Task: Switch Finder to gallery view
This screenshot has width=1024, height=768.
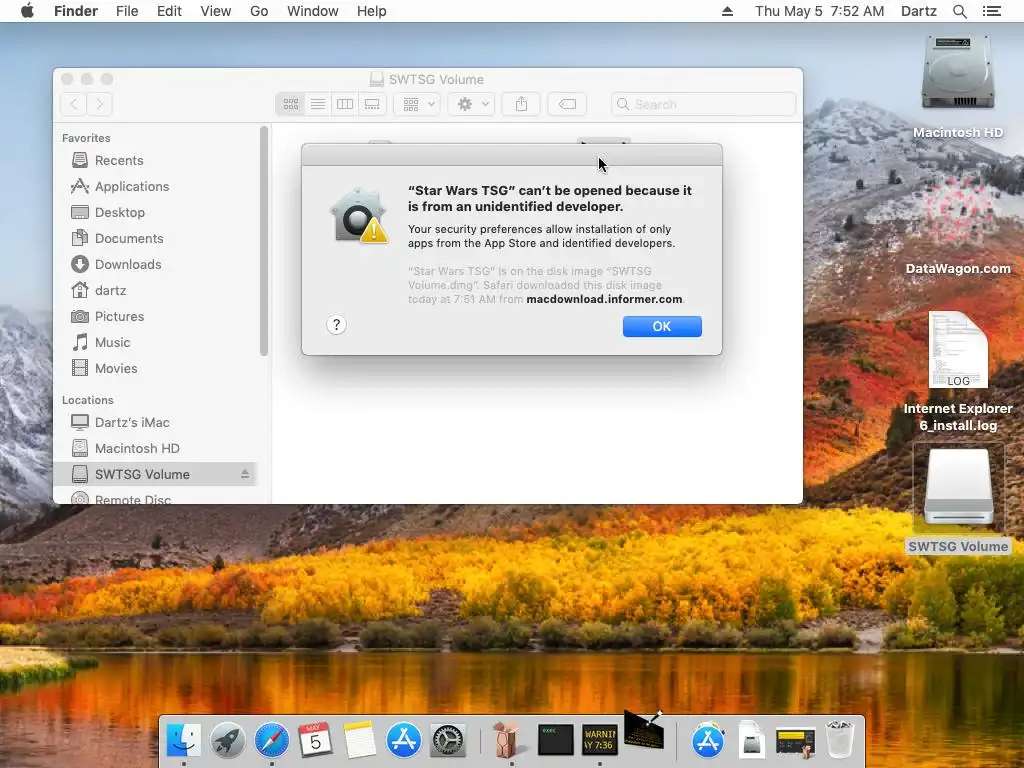Action: [x=372, y=104]
